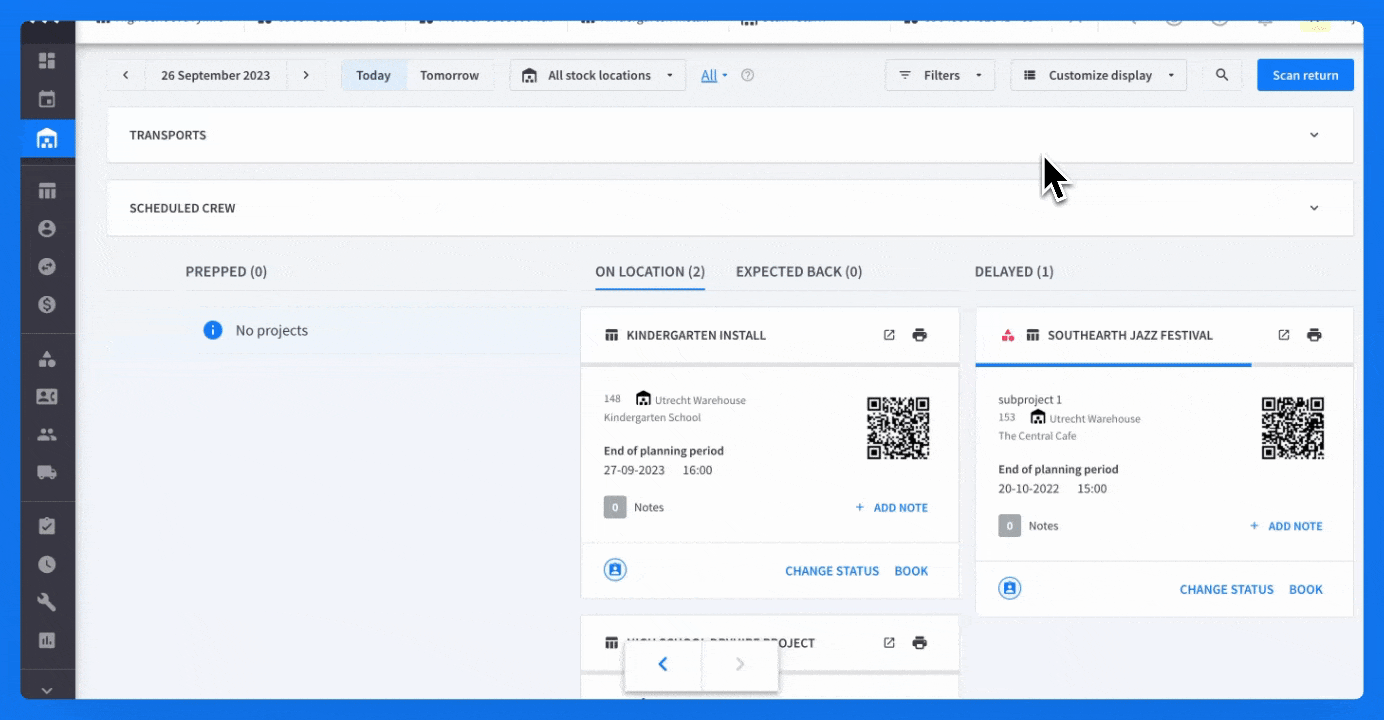Viewport: 1384px width, 720px height.
Task: Select the Tomorrow toggle button
Action: tap(449, 75)
